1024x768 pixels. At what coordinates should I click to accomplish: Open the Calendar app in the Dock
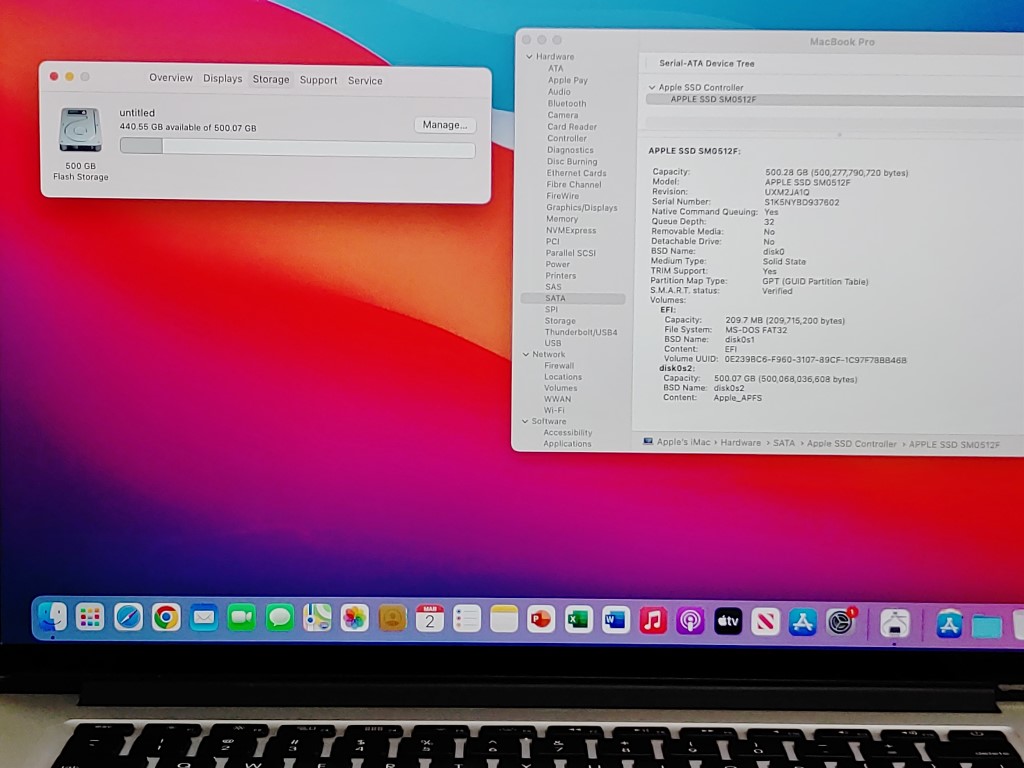pyautogui.click(x=430, y=618)
